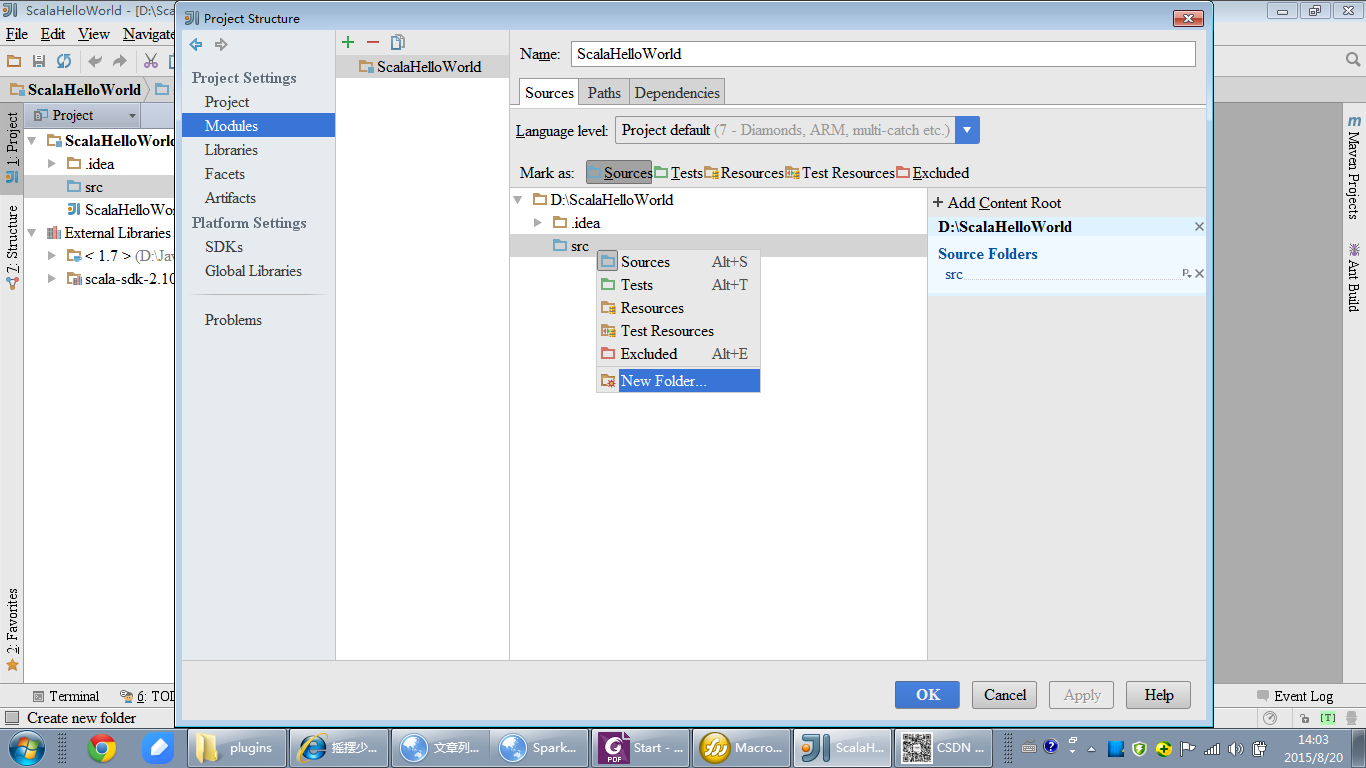
Task: Expand the .idea folder in content tree
Action: click(x=538, y=223)
